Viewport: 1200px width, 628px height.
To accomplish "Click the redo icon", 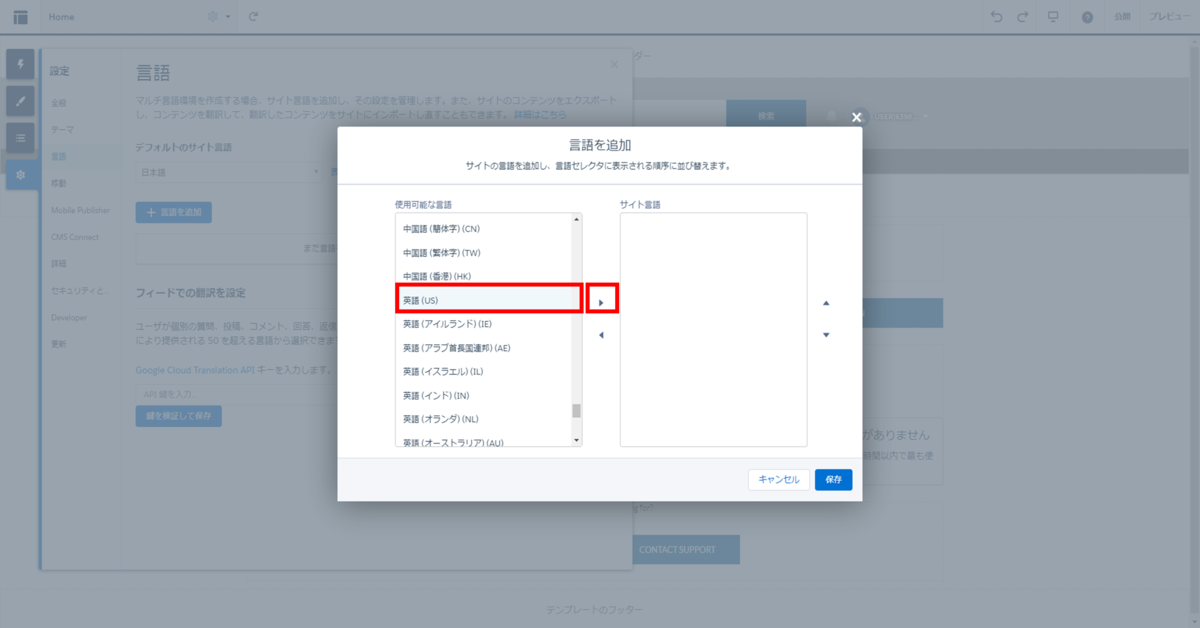I will click(1022, 17).
